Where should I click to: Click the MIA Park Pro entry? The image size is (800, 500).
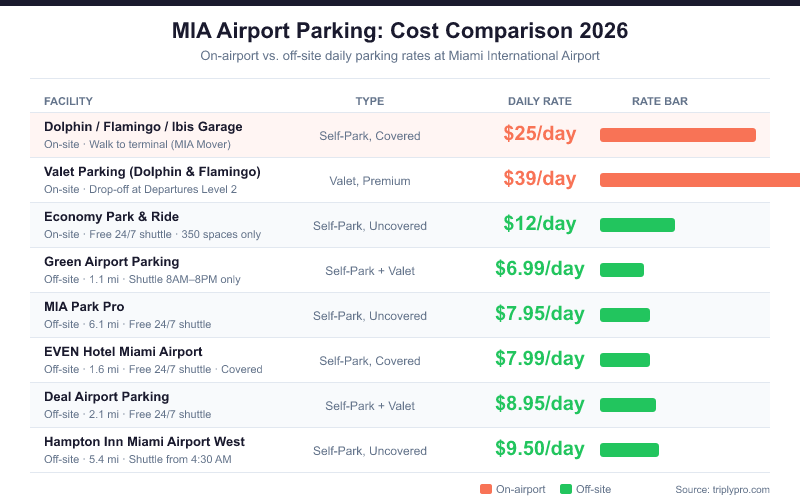coord(84,307)
